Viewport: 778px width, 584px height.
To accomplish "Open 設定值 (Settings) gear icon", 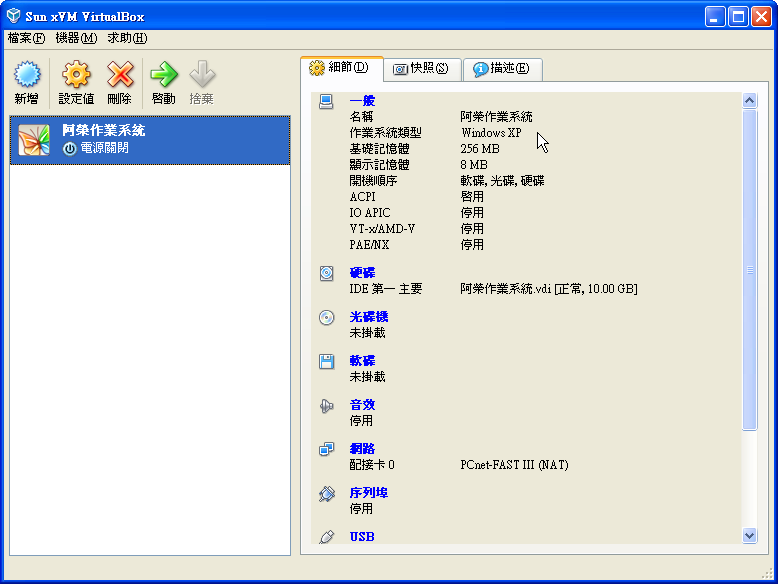I will [x=76, y=74].
